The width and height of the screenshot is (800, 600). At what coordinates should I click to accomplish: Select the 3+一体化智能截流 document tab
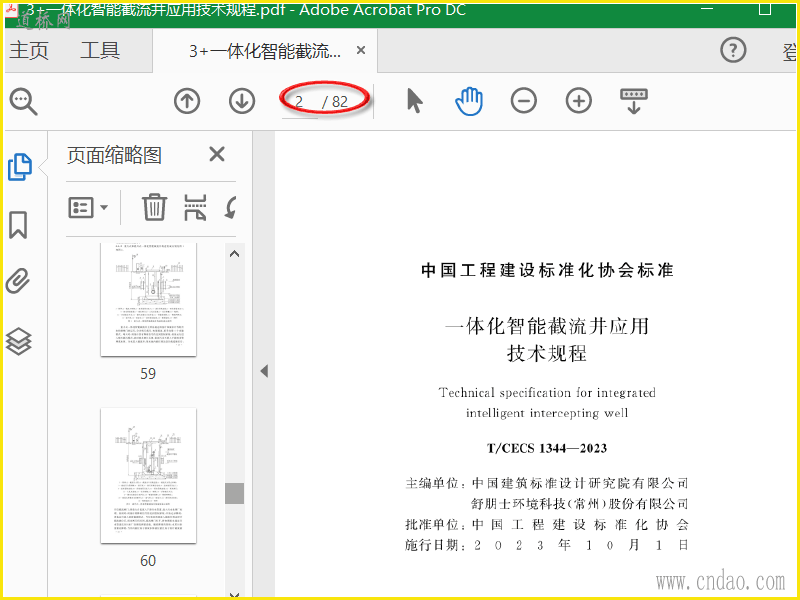point(265,51)
